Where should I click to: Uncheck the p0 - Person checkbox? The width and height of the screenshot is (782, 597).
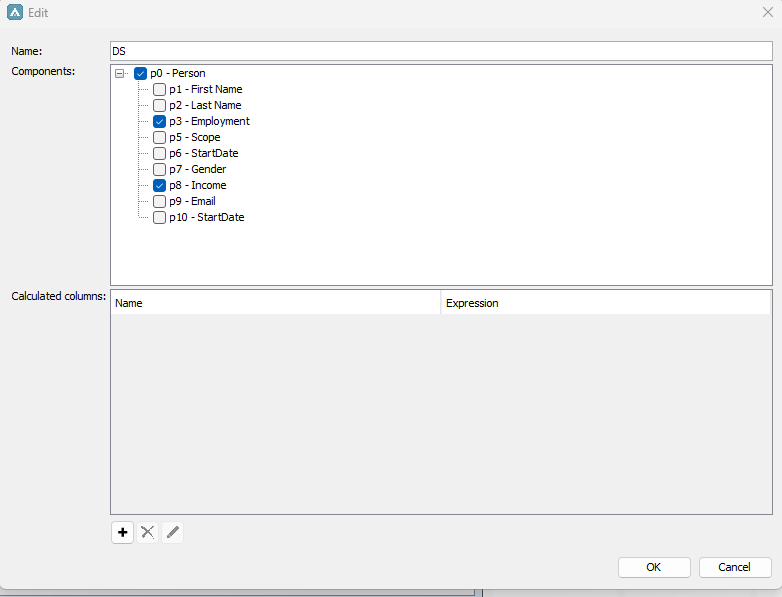(x=140, y=73)
